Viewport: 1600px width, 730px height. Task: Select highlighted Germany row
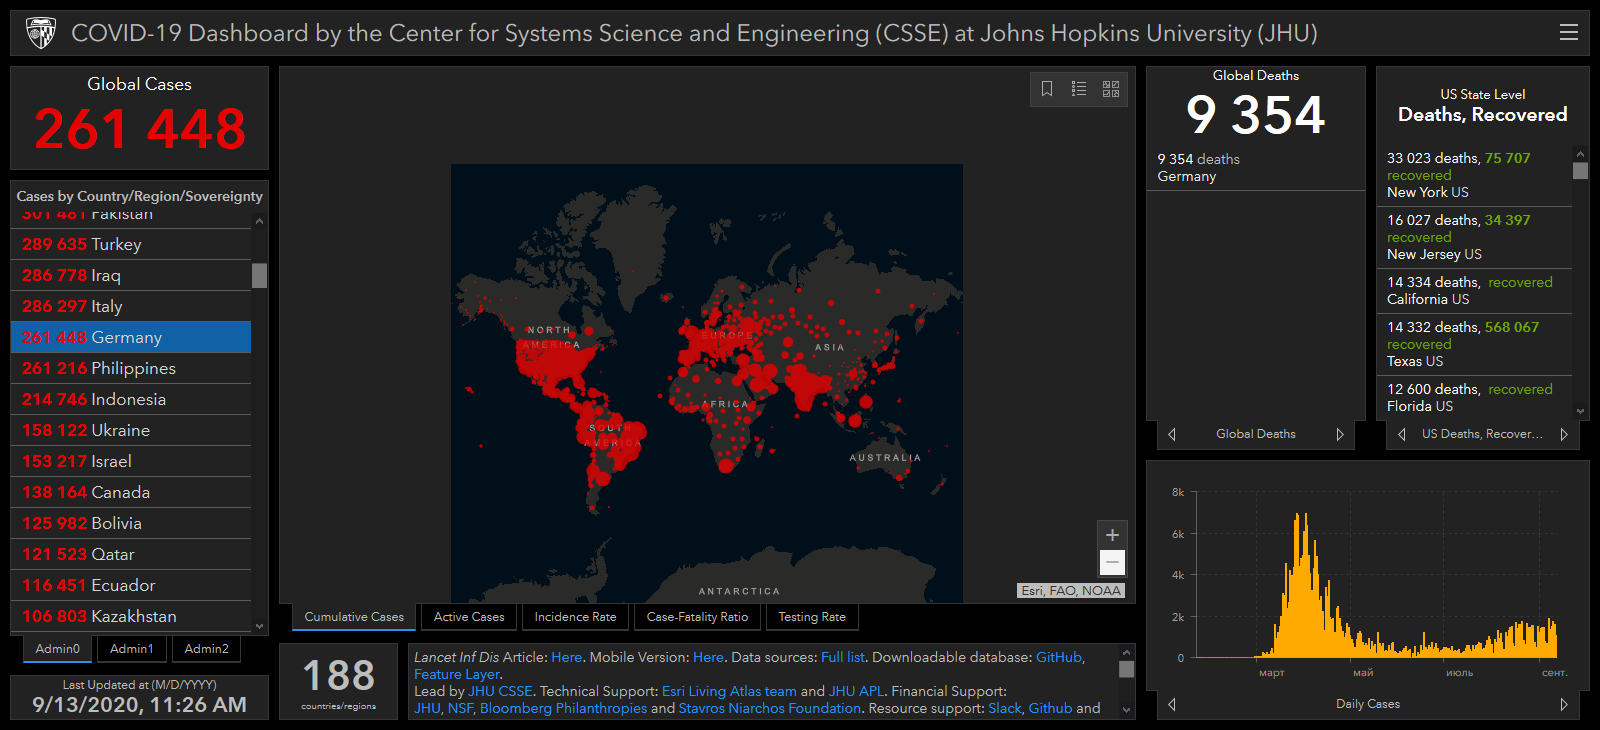[x=131, y=337]
